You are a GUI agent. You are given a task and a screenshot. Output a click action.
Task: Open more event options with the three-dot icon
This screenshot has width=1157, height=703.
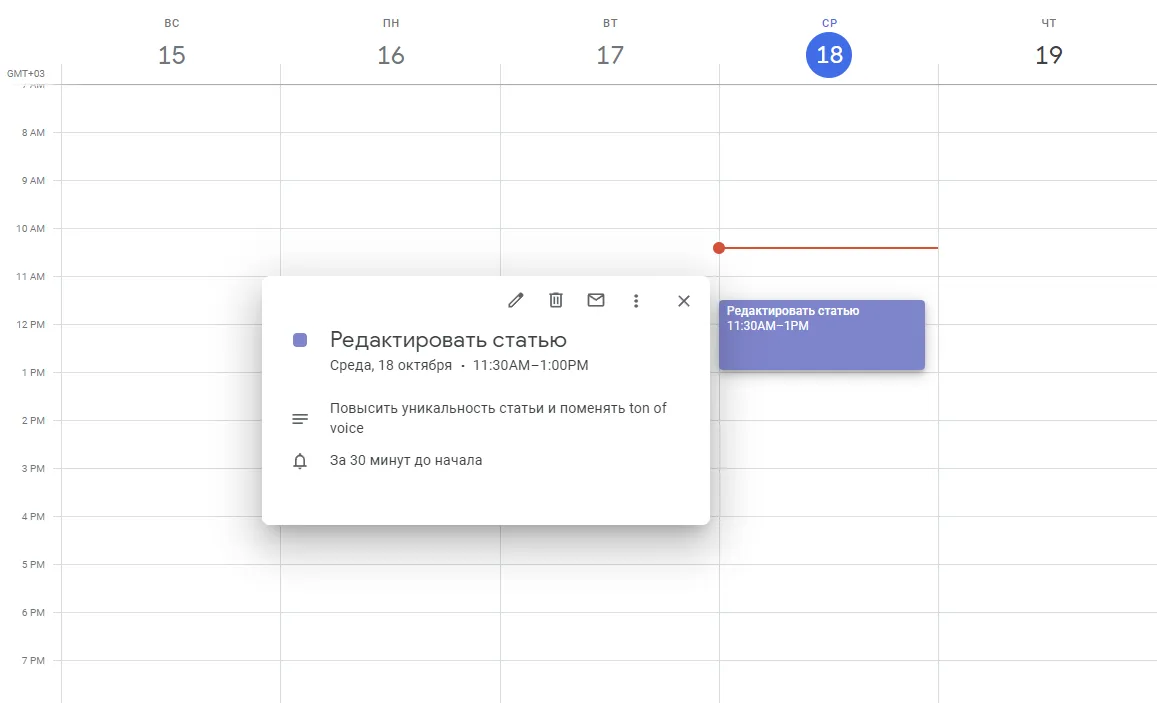(x=636, y=300)
